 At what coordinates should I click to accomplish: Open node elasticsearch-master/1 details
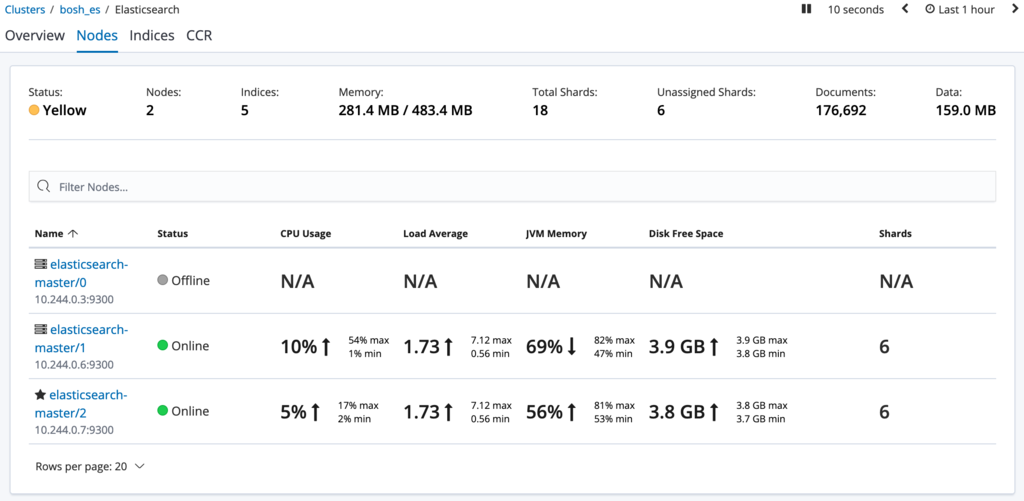81,338
